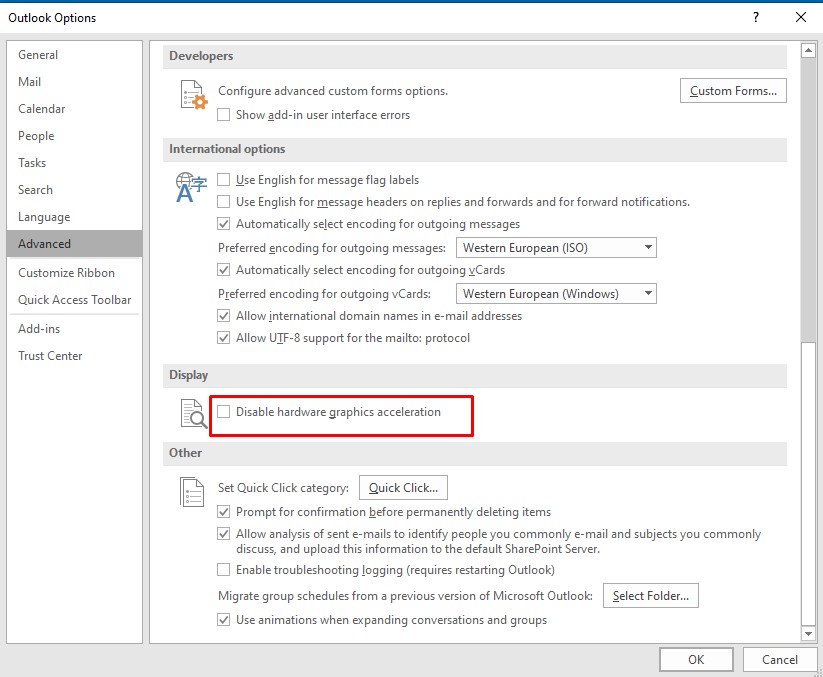Viewport: 823px width, 677px height.
Task: Click the International options globe language icon
Action: click(191, 187)
